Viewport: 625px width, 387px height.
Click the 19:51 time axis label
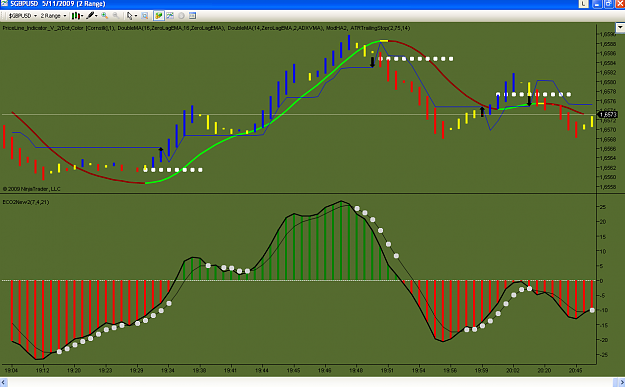tap(387, 370)
